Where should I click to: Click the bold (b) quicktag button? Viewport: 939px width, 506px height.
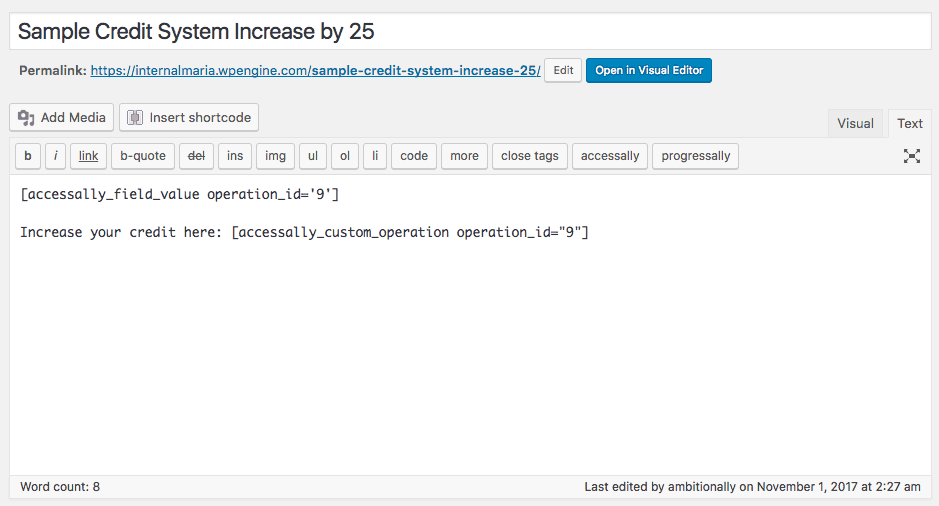point(28,156)
